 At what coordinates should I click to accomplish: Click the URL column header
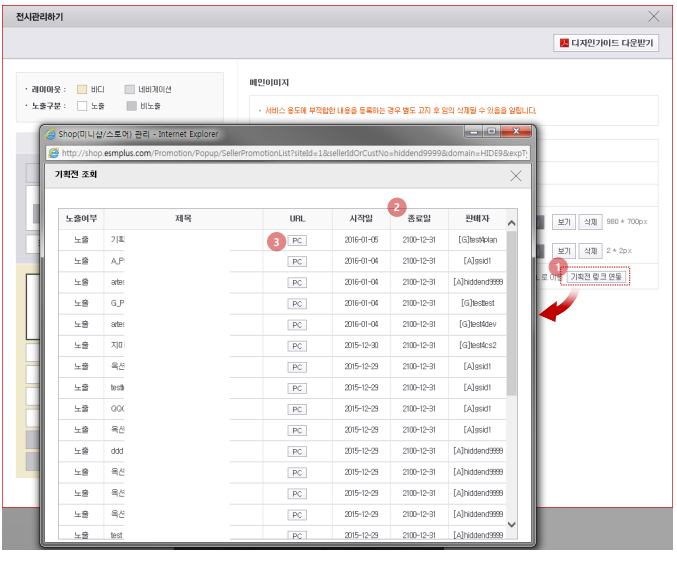point(297,219)
